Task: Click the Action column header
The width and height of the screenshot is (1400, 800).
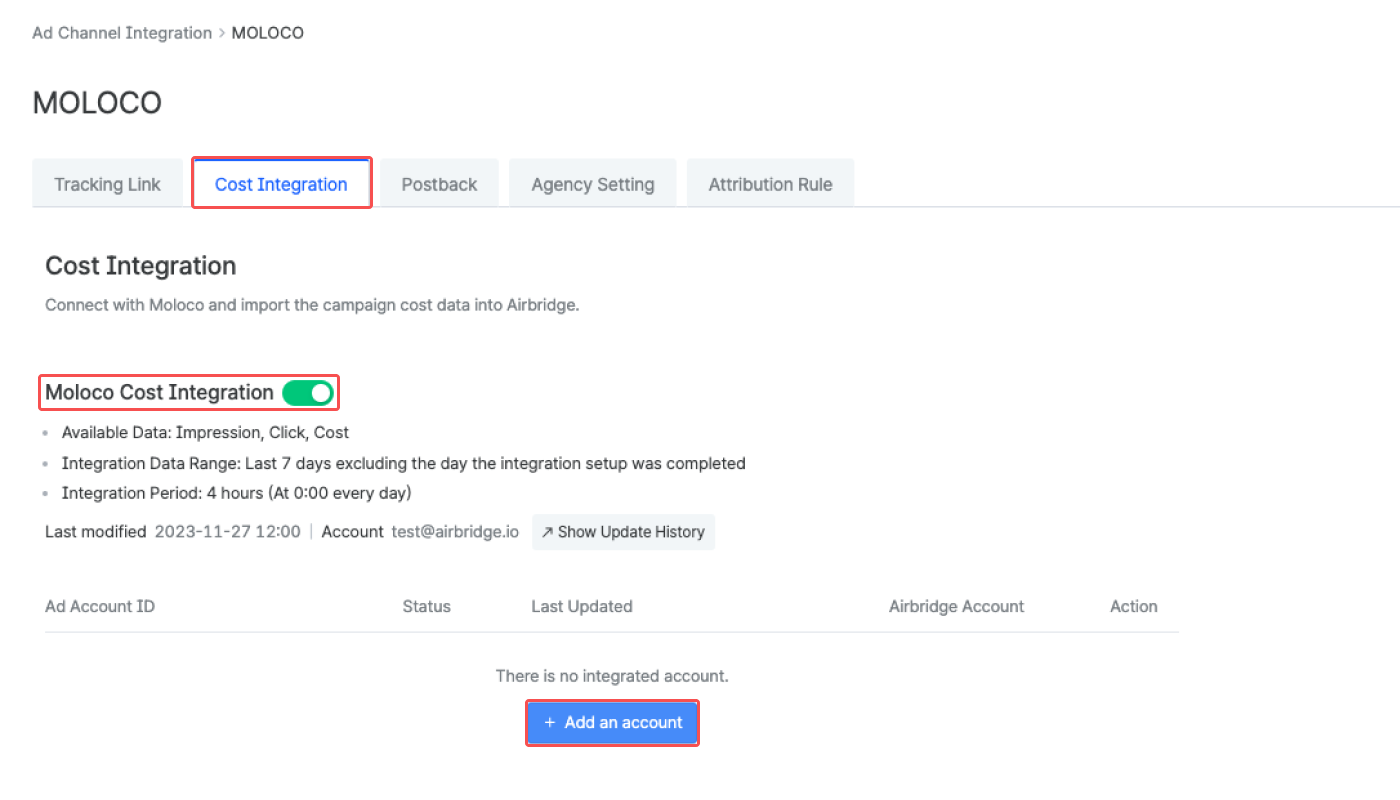Action: (1134, 606)
